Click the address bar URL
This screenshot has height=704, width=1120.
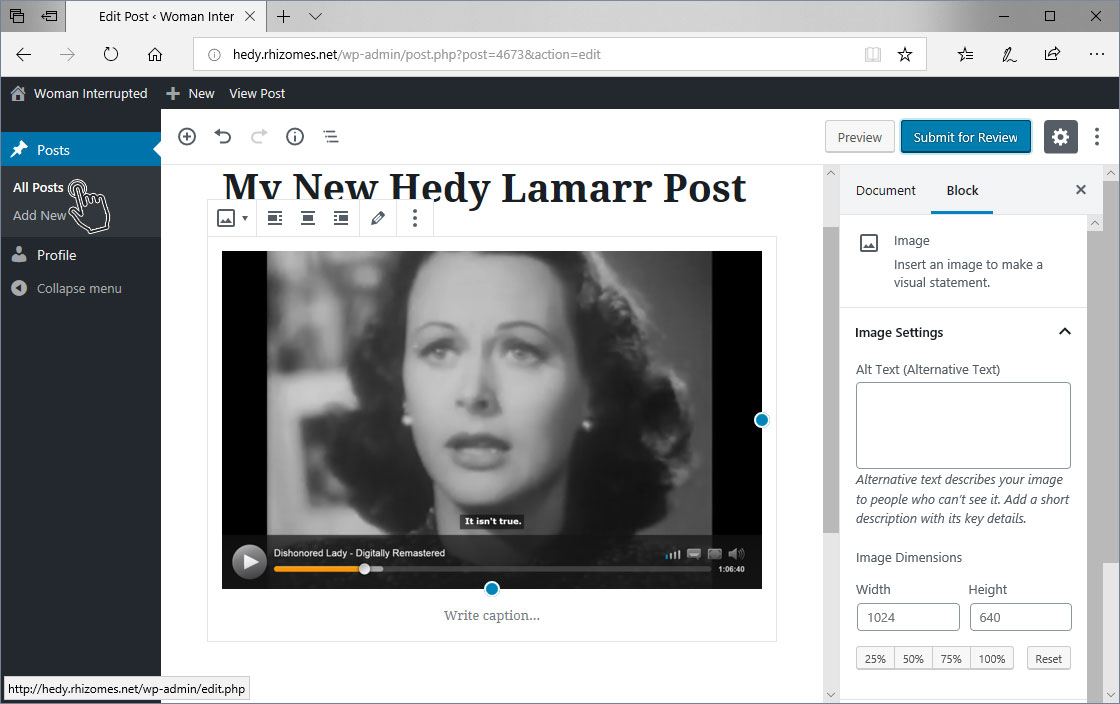(x=416, y=54)
